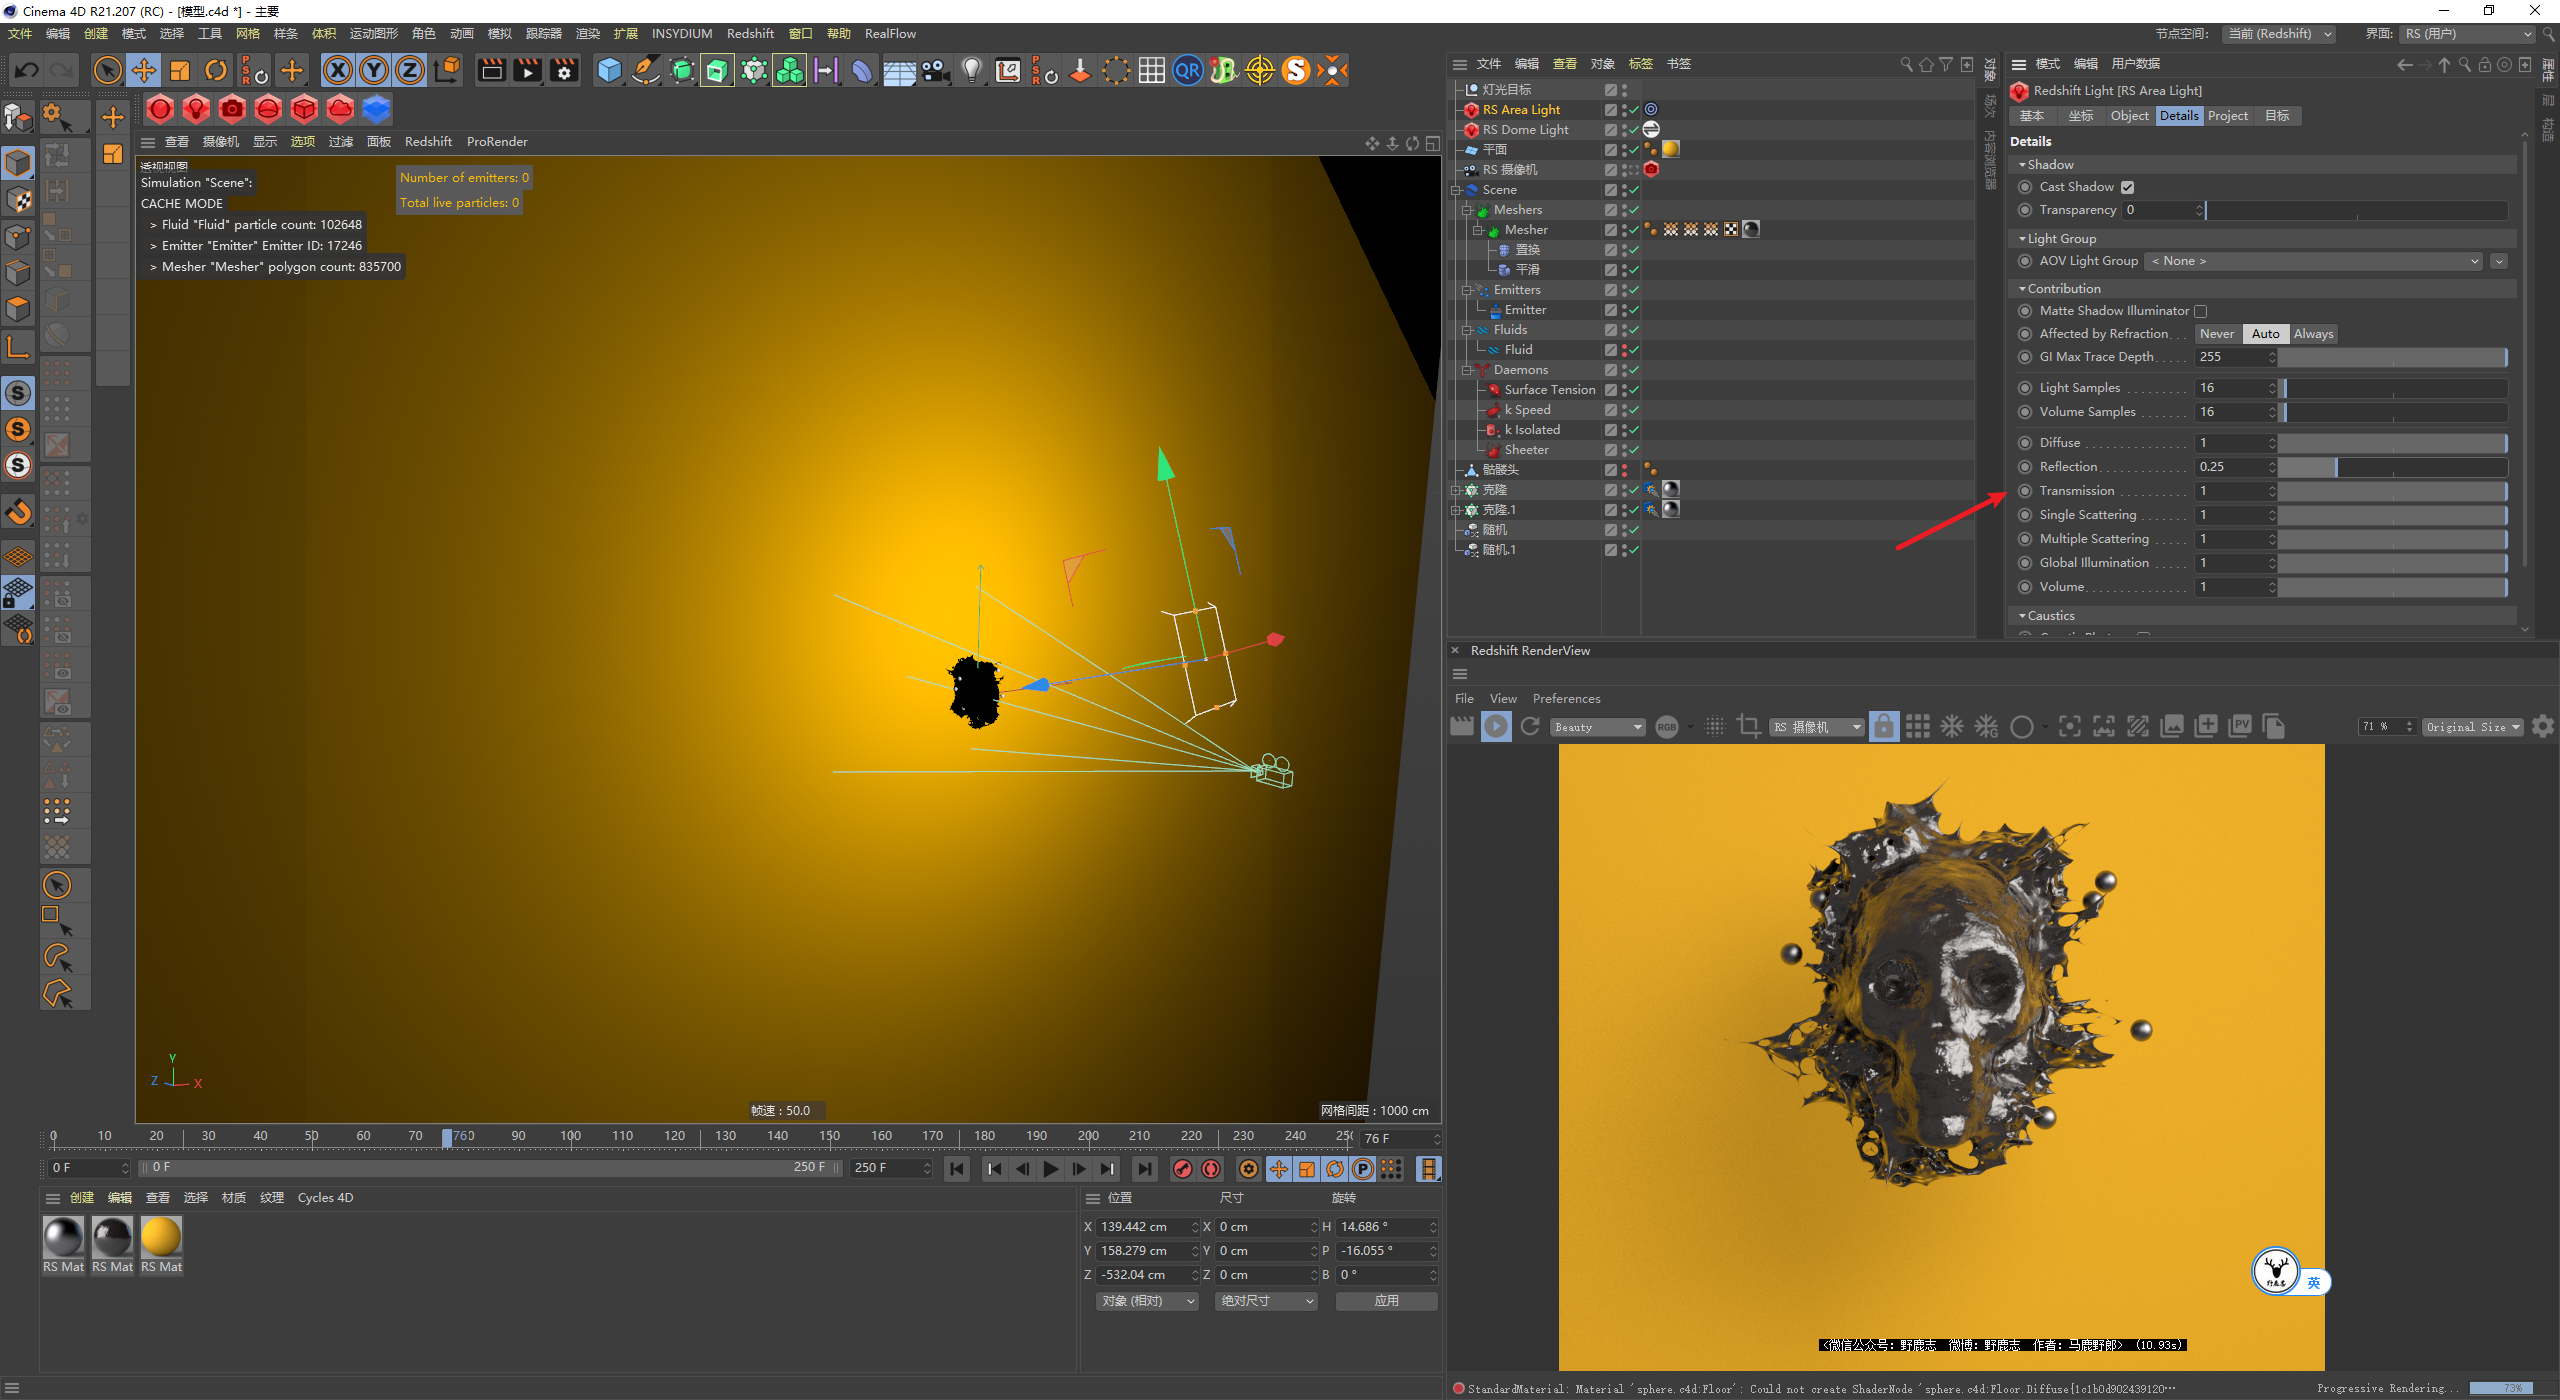
Task: Collapse the Contribution section
Action: pos(2022,289)
